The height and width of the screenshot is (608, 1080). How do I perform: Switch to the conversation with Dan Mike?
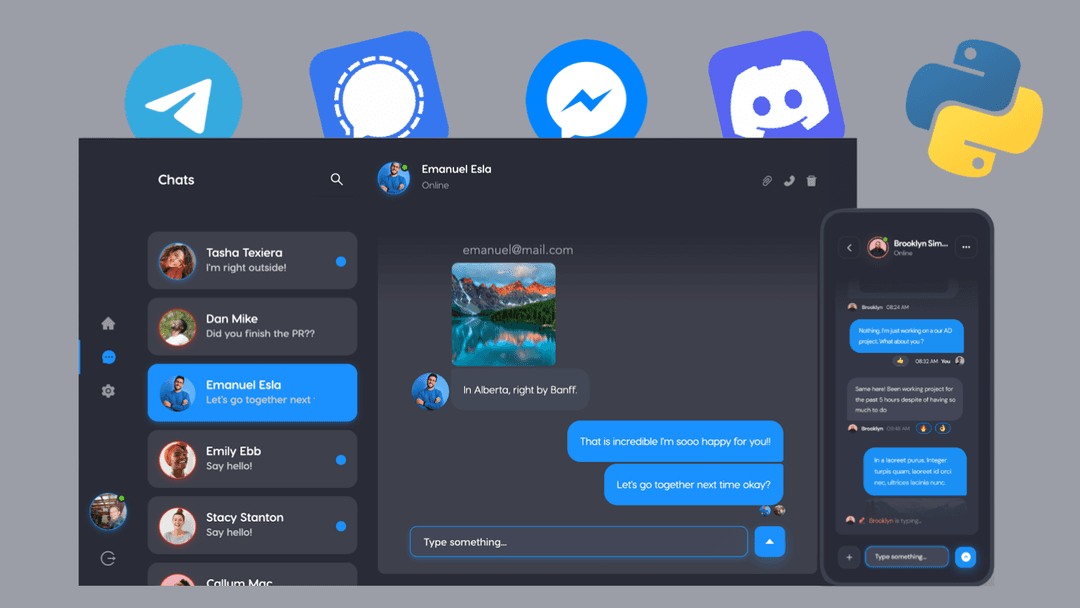coord(252,326)
